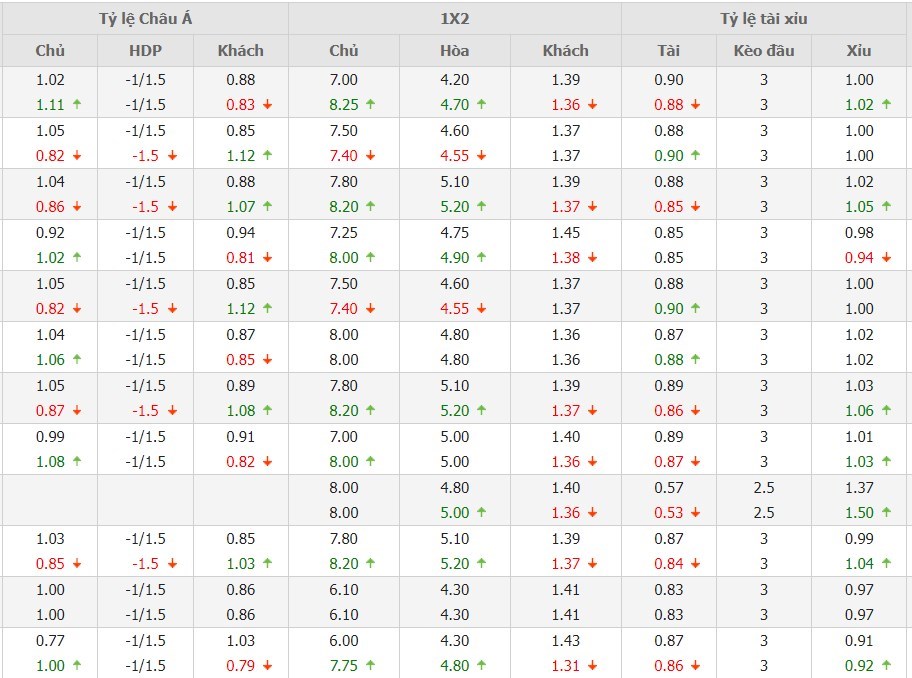Click the green up arrow beside 1.11
Image resolution: width=912 pixels, height=678 pixels.
76,105
